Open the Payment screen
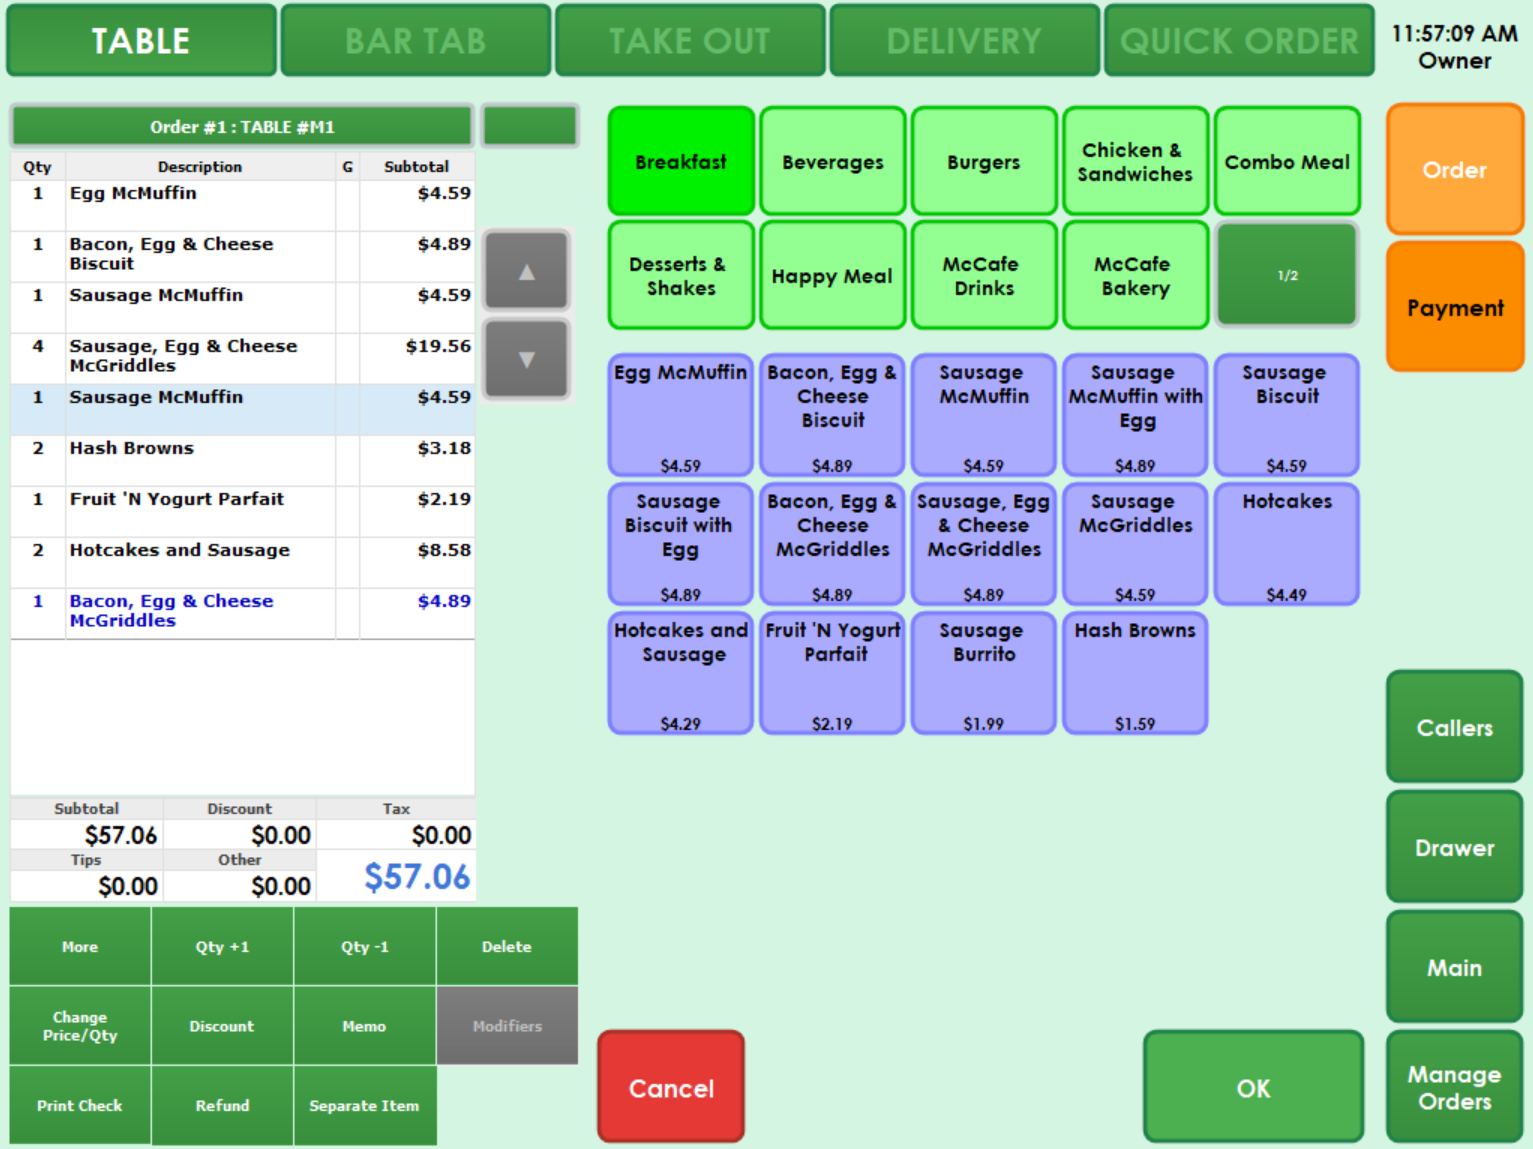This screenshot has height=1149, width=1533. click(1455, 307)
